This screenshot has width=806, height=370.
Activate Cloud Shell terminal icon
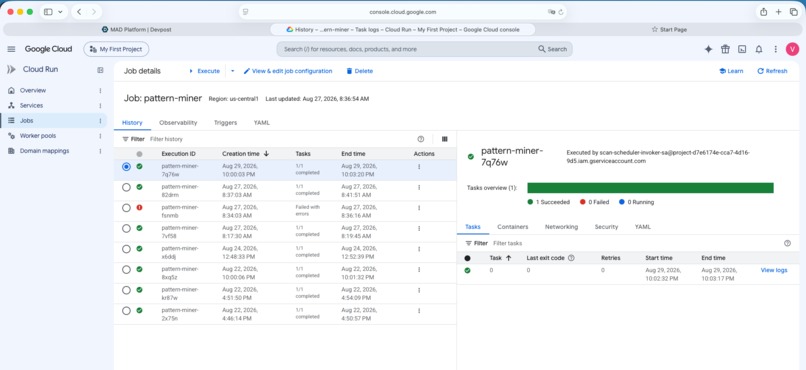tap(742, 49)
